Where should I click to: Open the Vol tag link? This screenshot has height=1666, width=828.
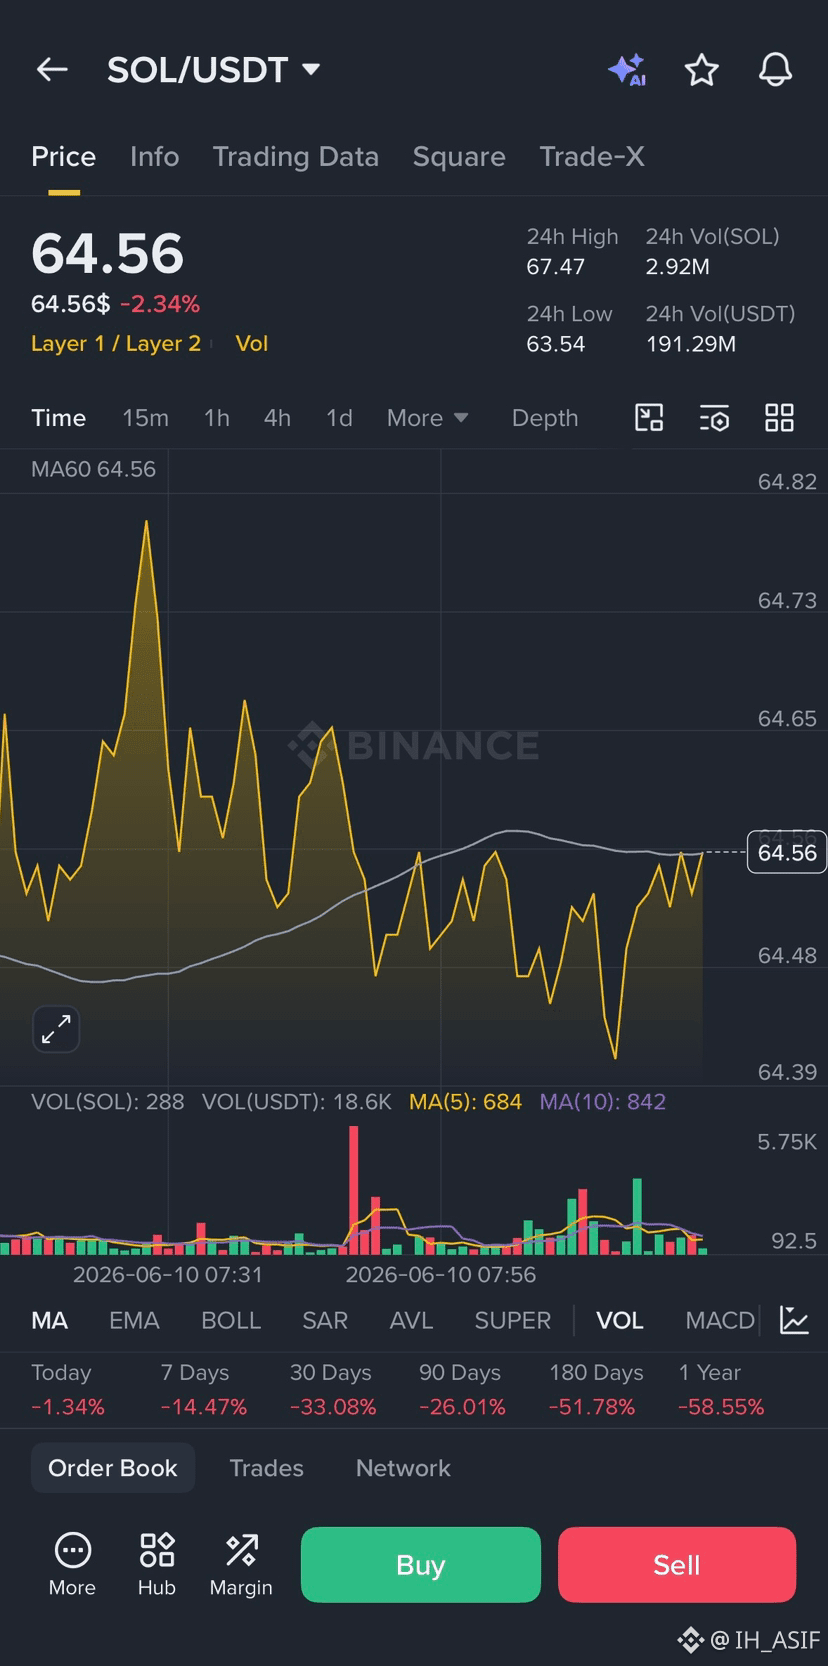(252, 343)
